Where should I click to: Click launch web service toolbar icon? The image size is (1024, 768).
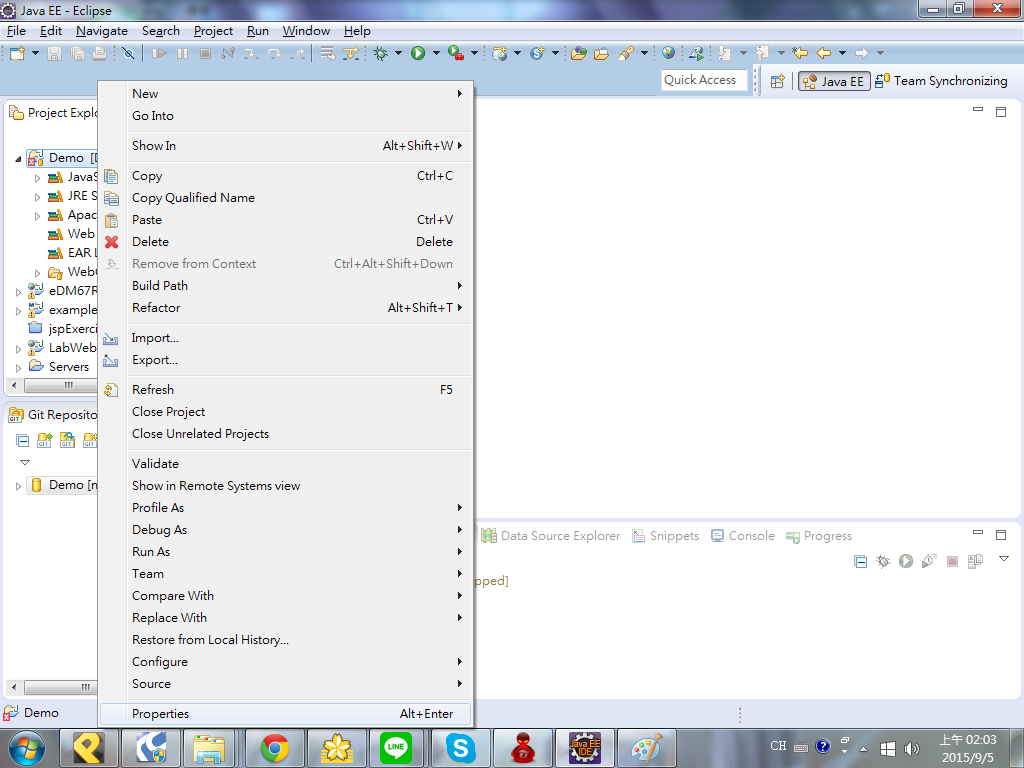pos(696,53)
